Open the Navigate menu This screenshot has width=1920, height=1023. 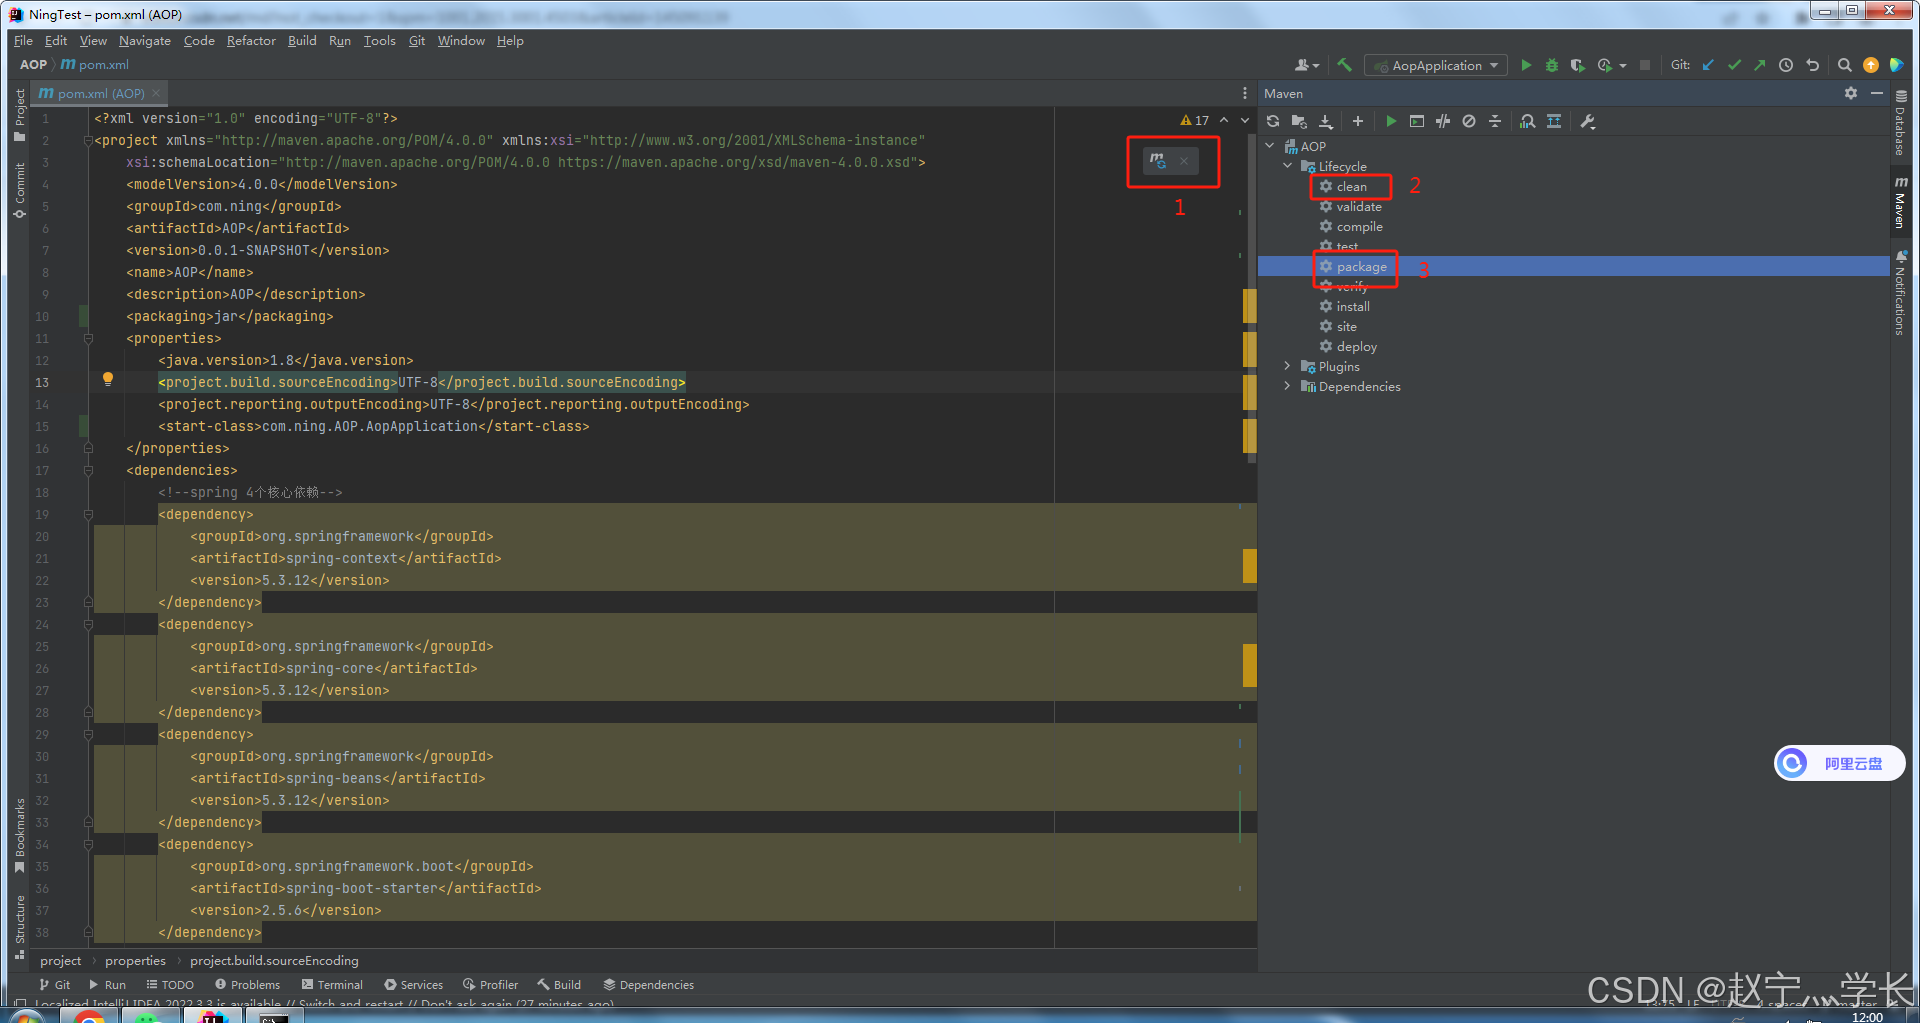144,41
